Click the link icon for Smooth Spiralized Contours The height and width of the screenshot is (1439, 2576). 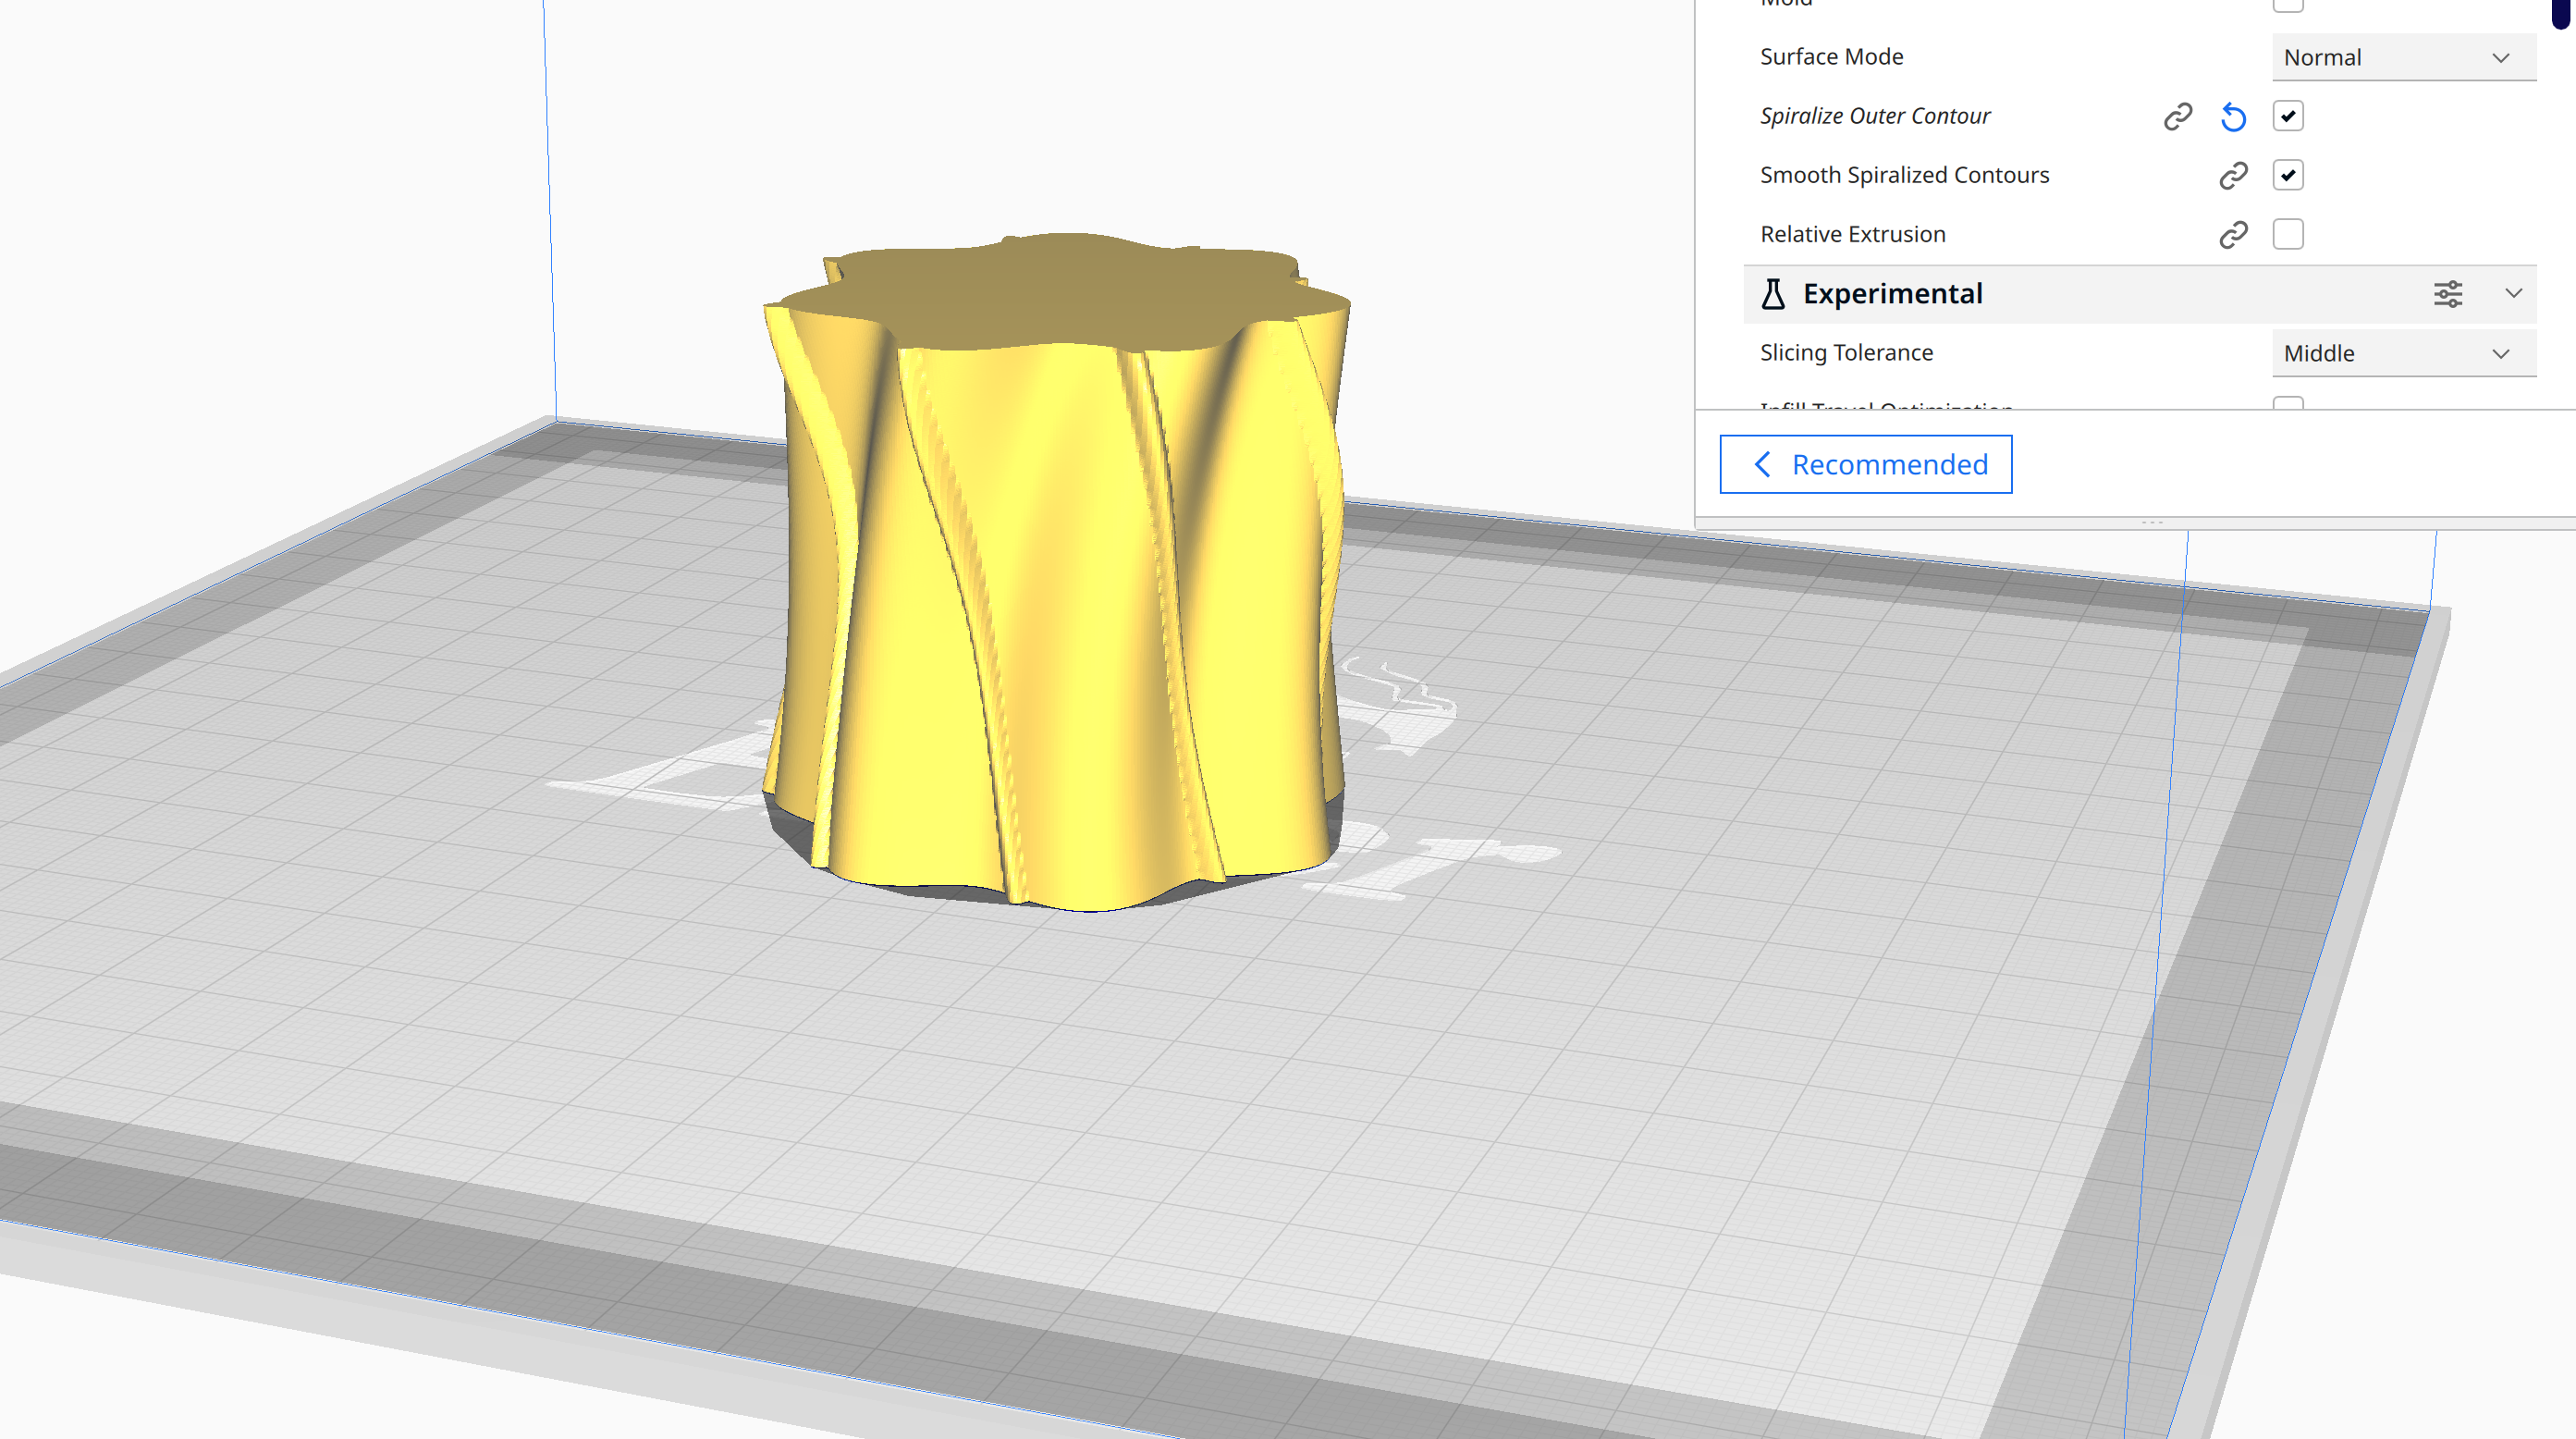point(2233,176)
